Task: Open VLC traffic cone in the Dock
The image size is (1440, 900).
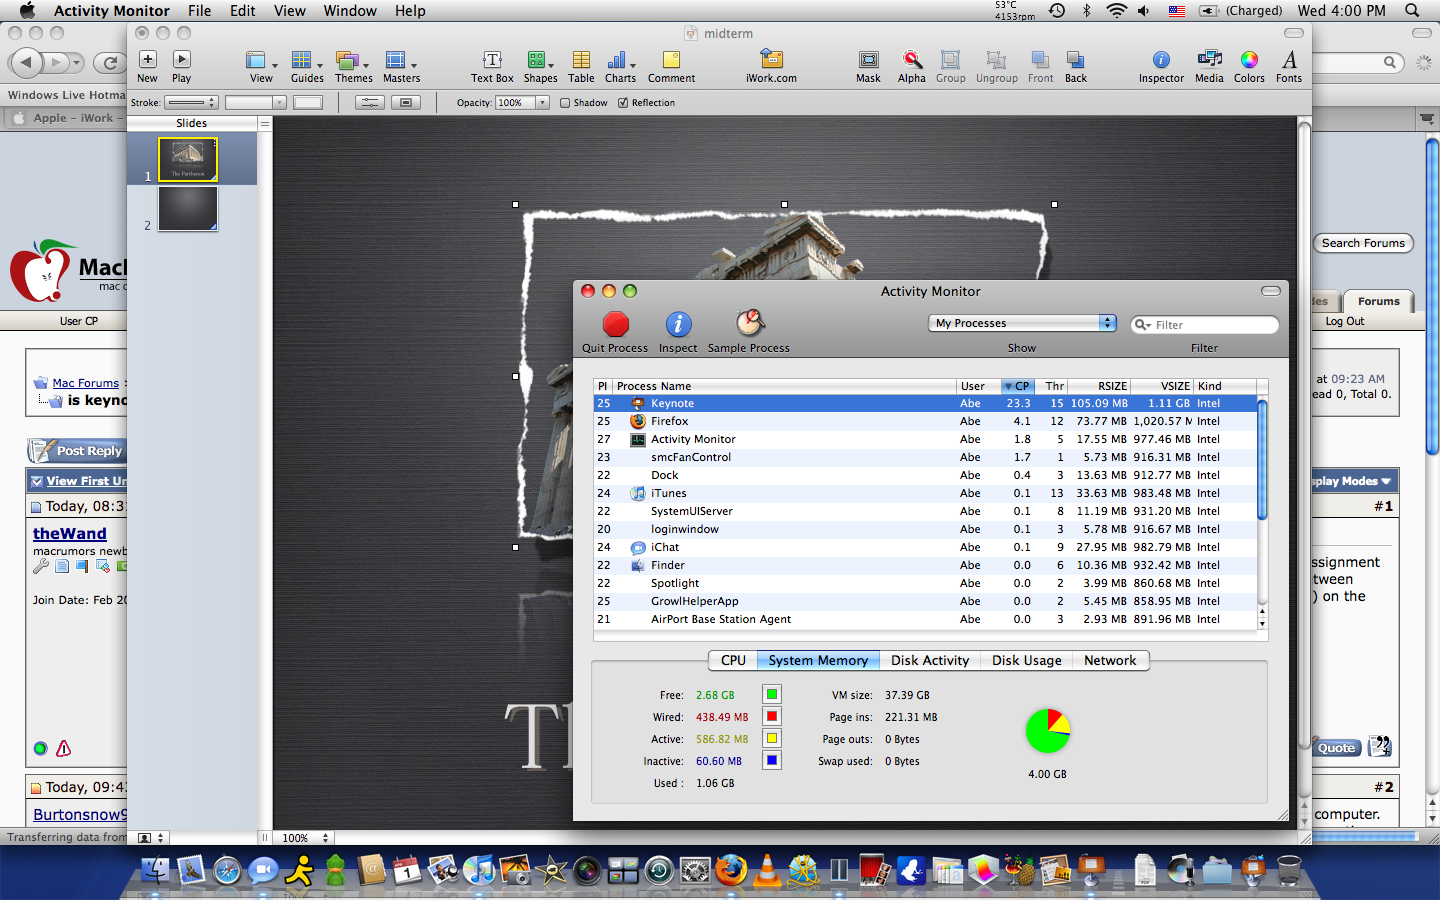Action: pyautogui.click(x=767, y=870)
